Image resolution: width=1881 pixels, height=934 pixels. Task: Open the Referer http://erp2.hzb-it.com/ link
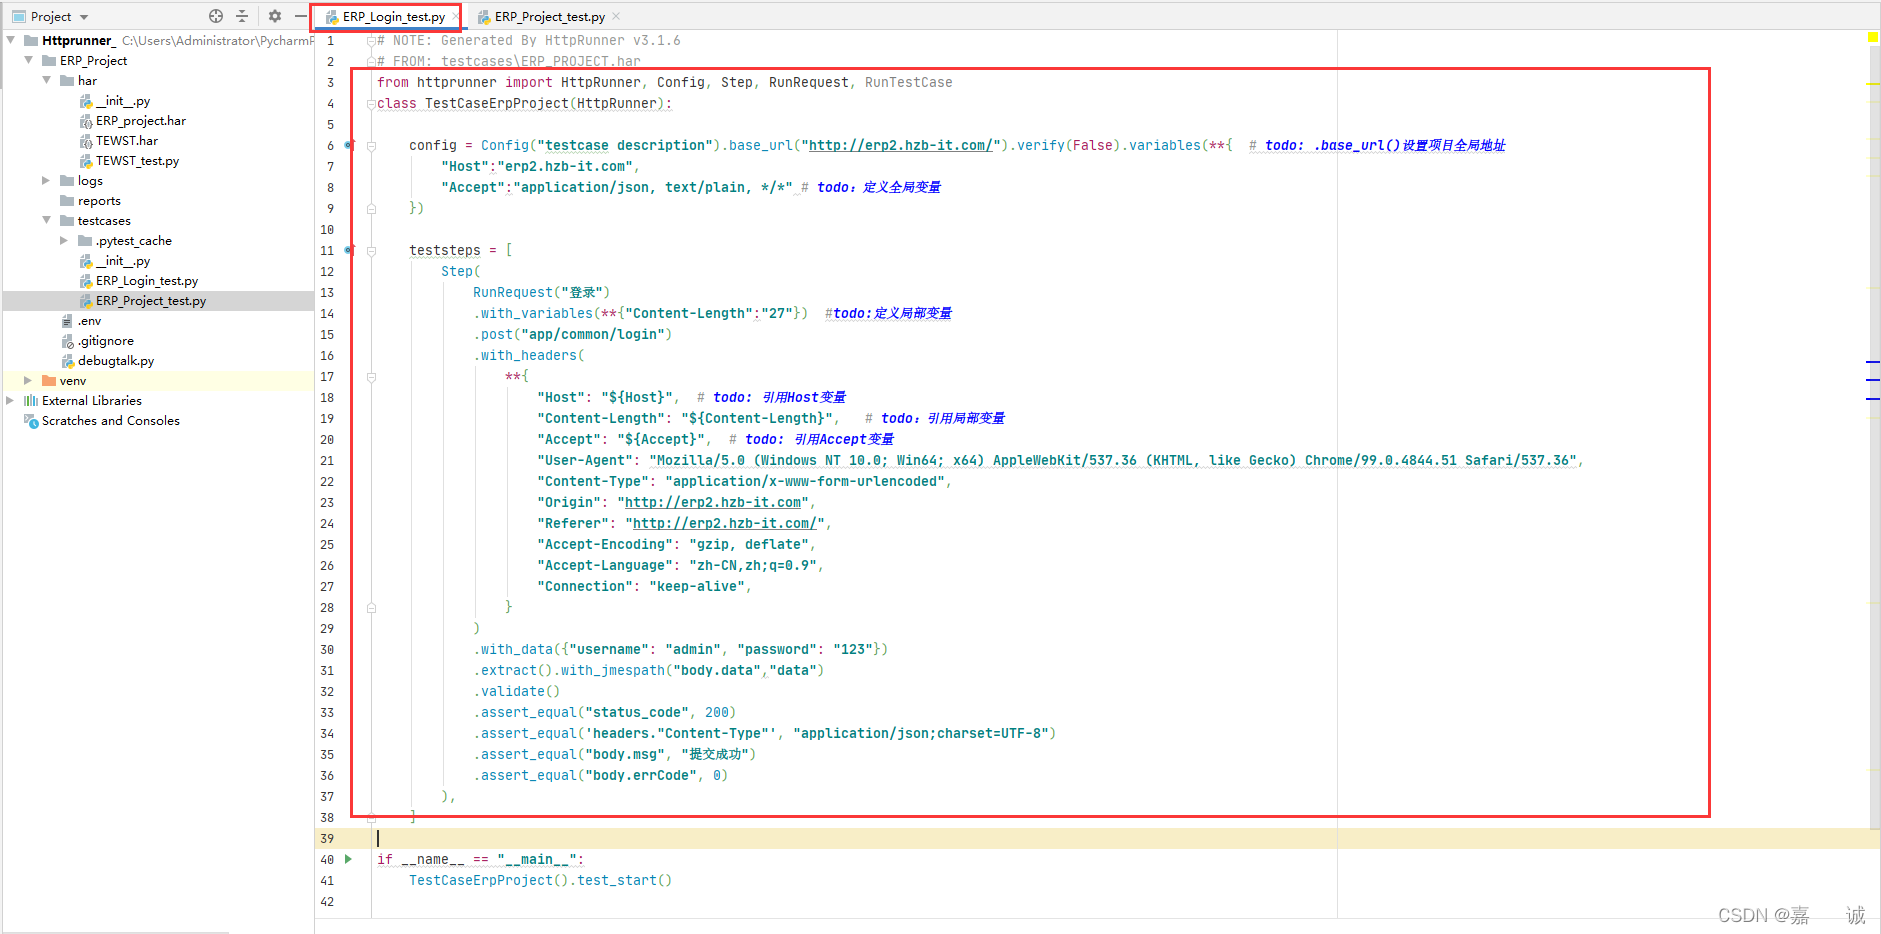(x=725, y=524)
